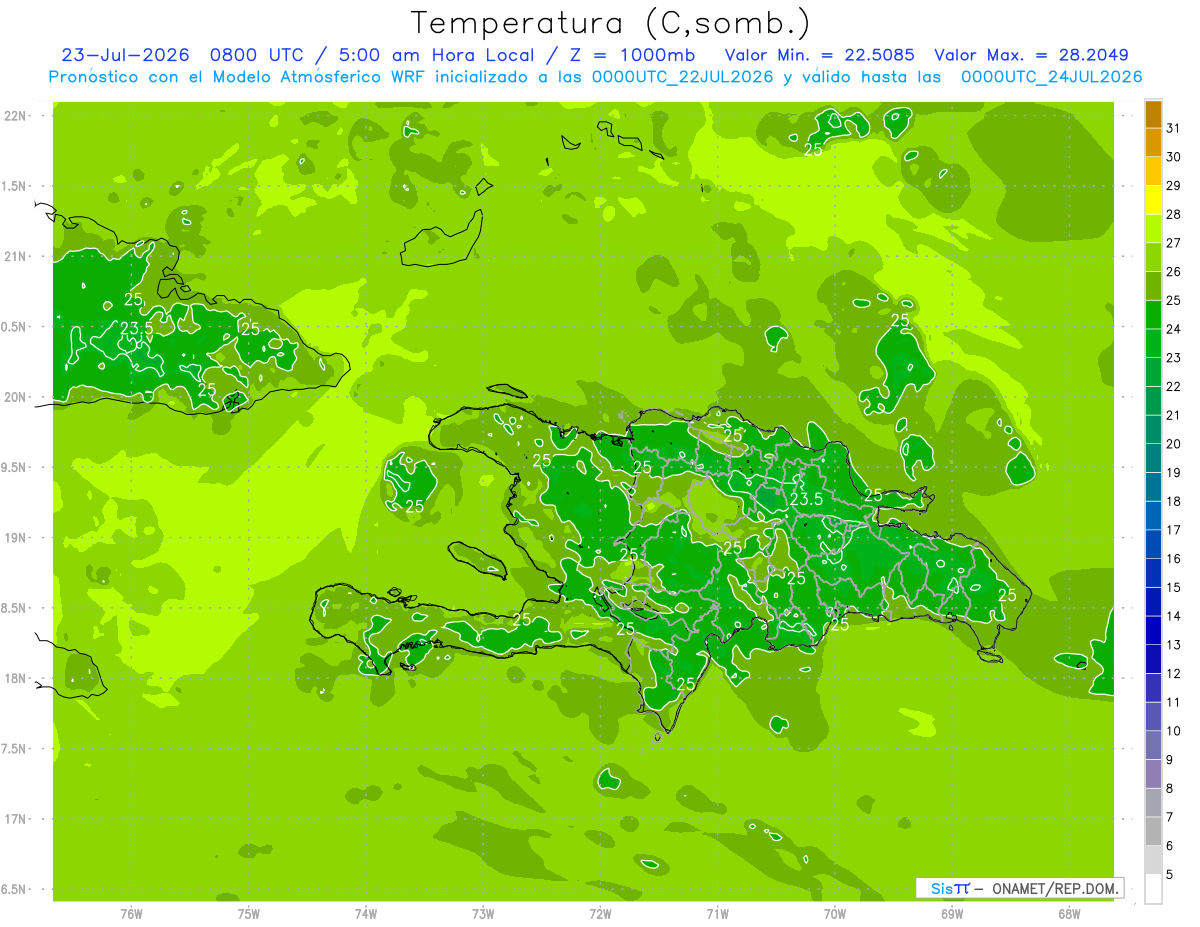Click the 76W longitude axis label

coord(131,913)
